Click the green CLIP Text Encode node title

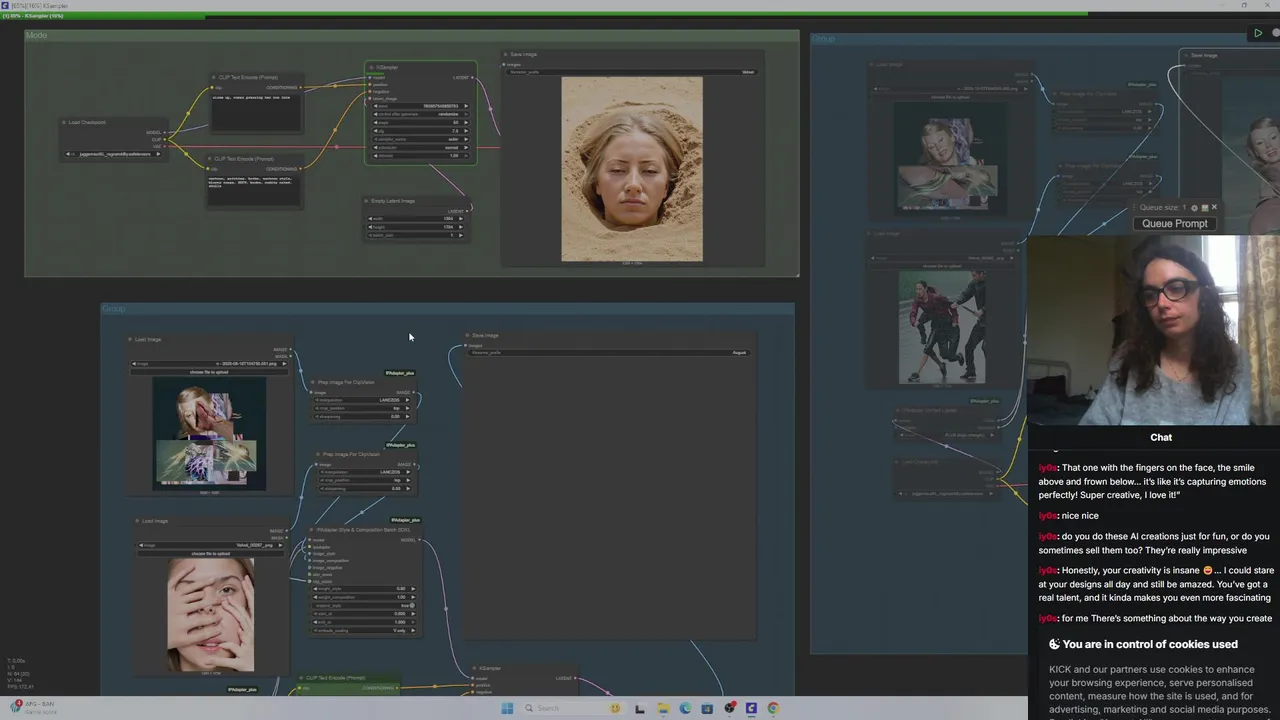tap(336, 678)
